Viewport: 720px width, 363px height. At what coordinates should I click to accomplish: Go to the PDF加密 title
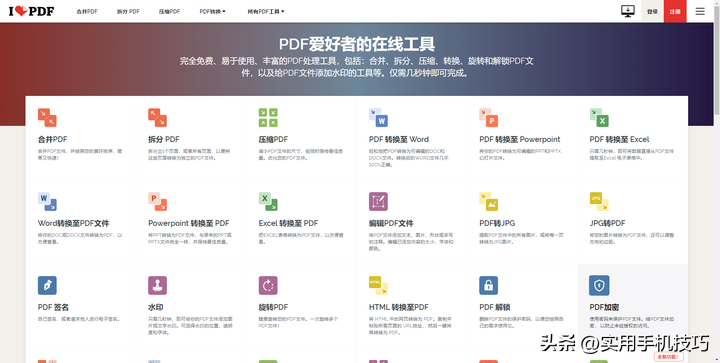(604, 307)
